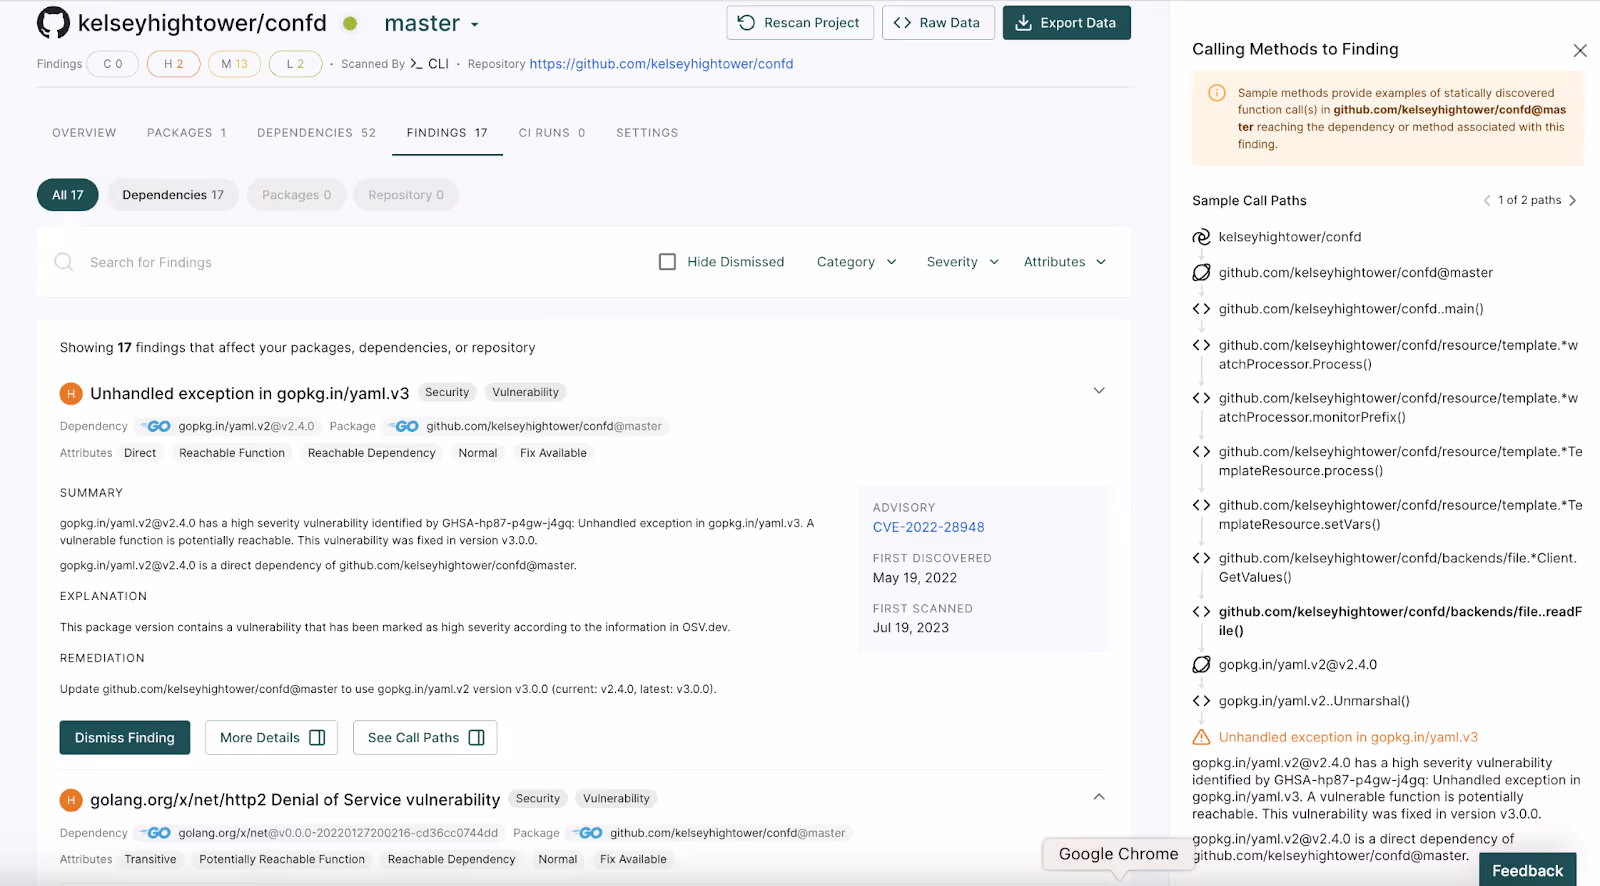This screenshot has height=886, width=1600.
Task: Open the Settings tab
Action: point(647,133)
